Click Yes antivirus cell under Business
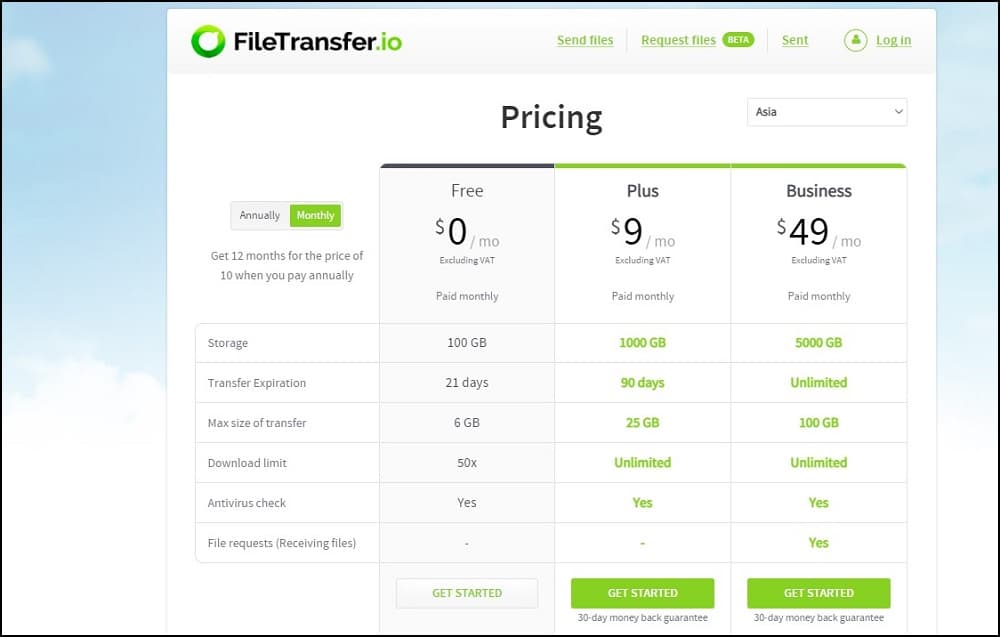Image resolution: width=1000 pixels, height=637 pixels. coord(818,503)
